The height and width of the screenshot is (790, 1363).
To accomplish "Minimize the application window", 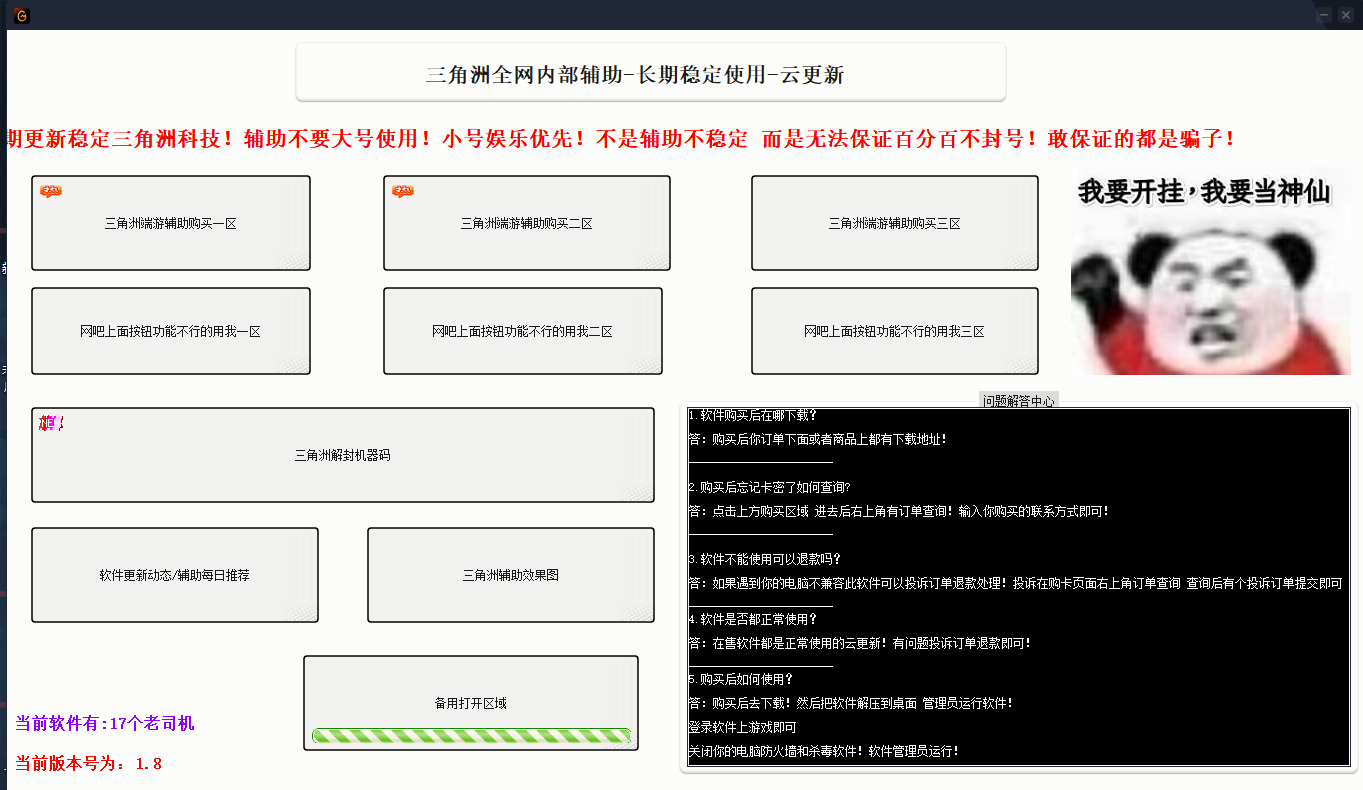I will [1324, 15].
